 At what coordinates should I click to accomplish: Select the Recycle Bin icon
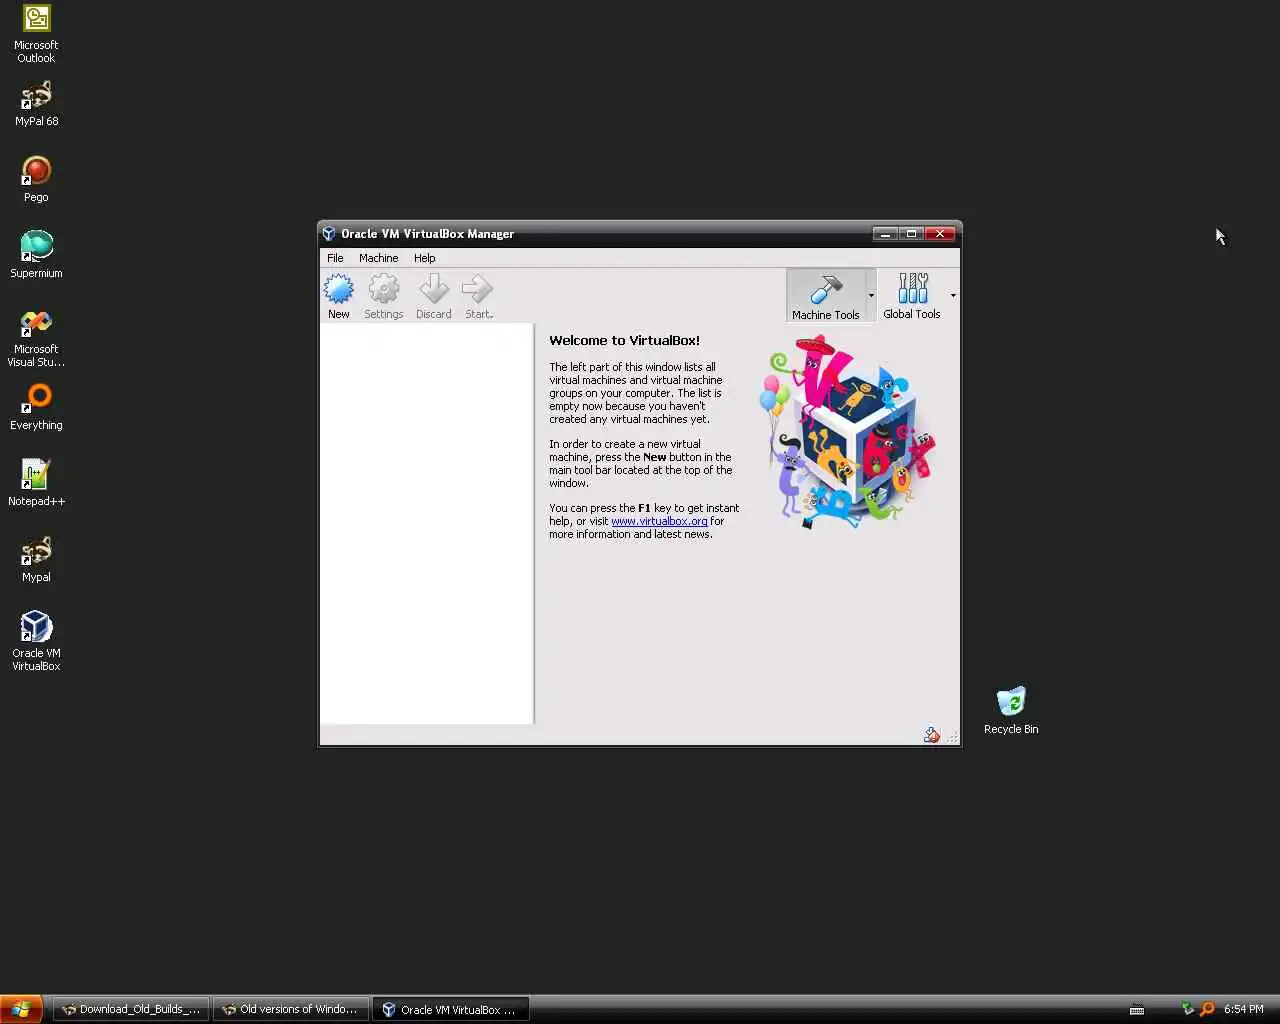coord(1011,711)
